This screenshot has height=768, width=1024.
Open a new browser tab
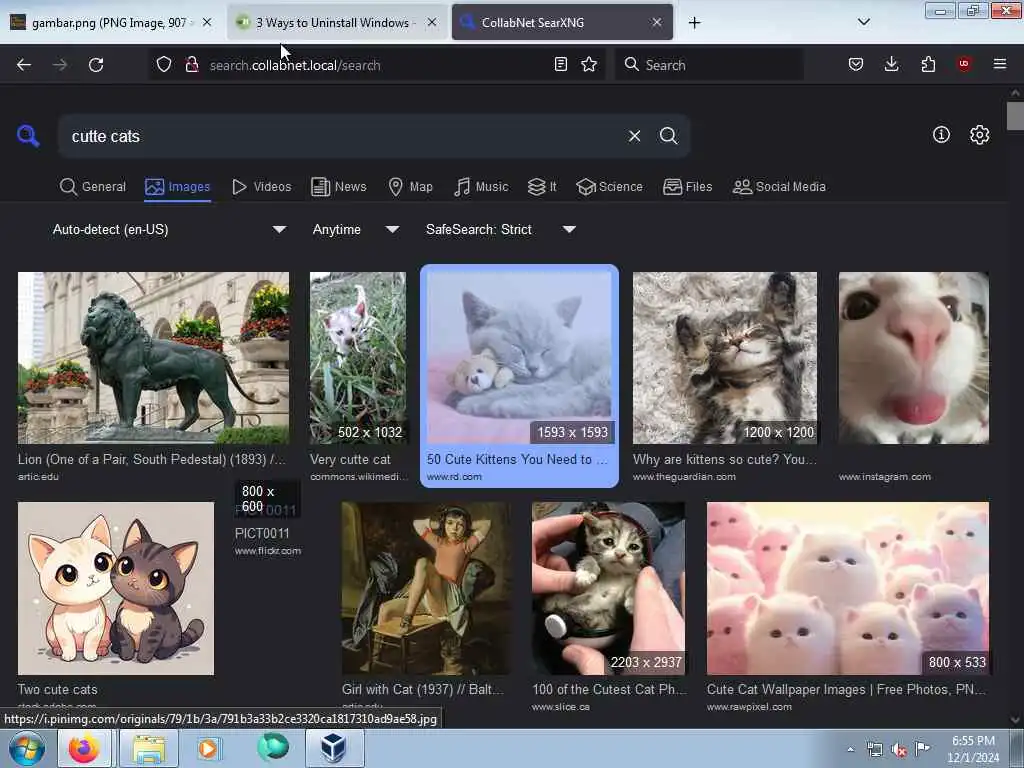[694, 23]
